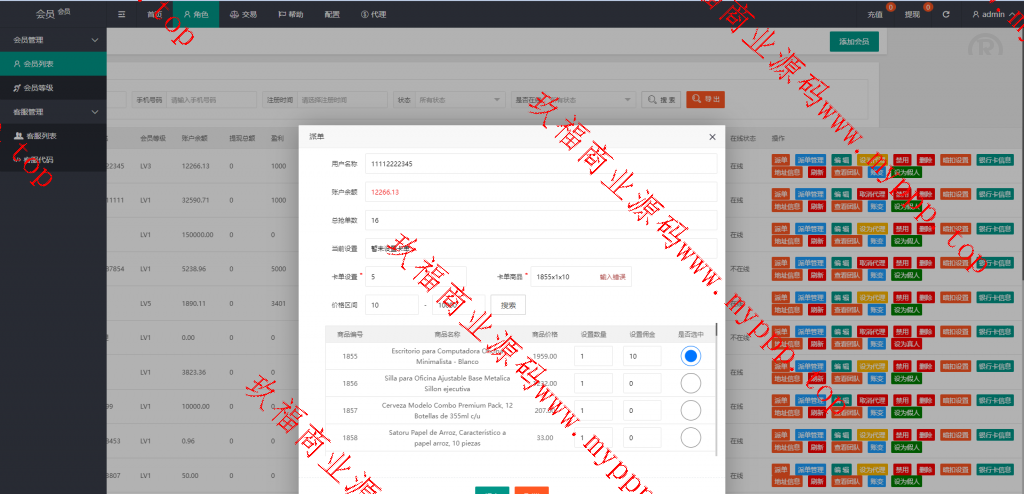Select radio button for product 1856

coord(690,382)
